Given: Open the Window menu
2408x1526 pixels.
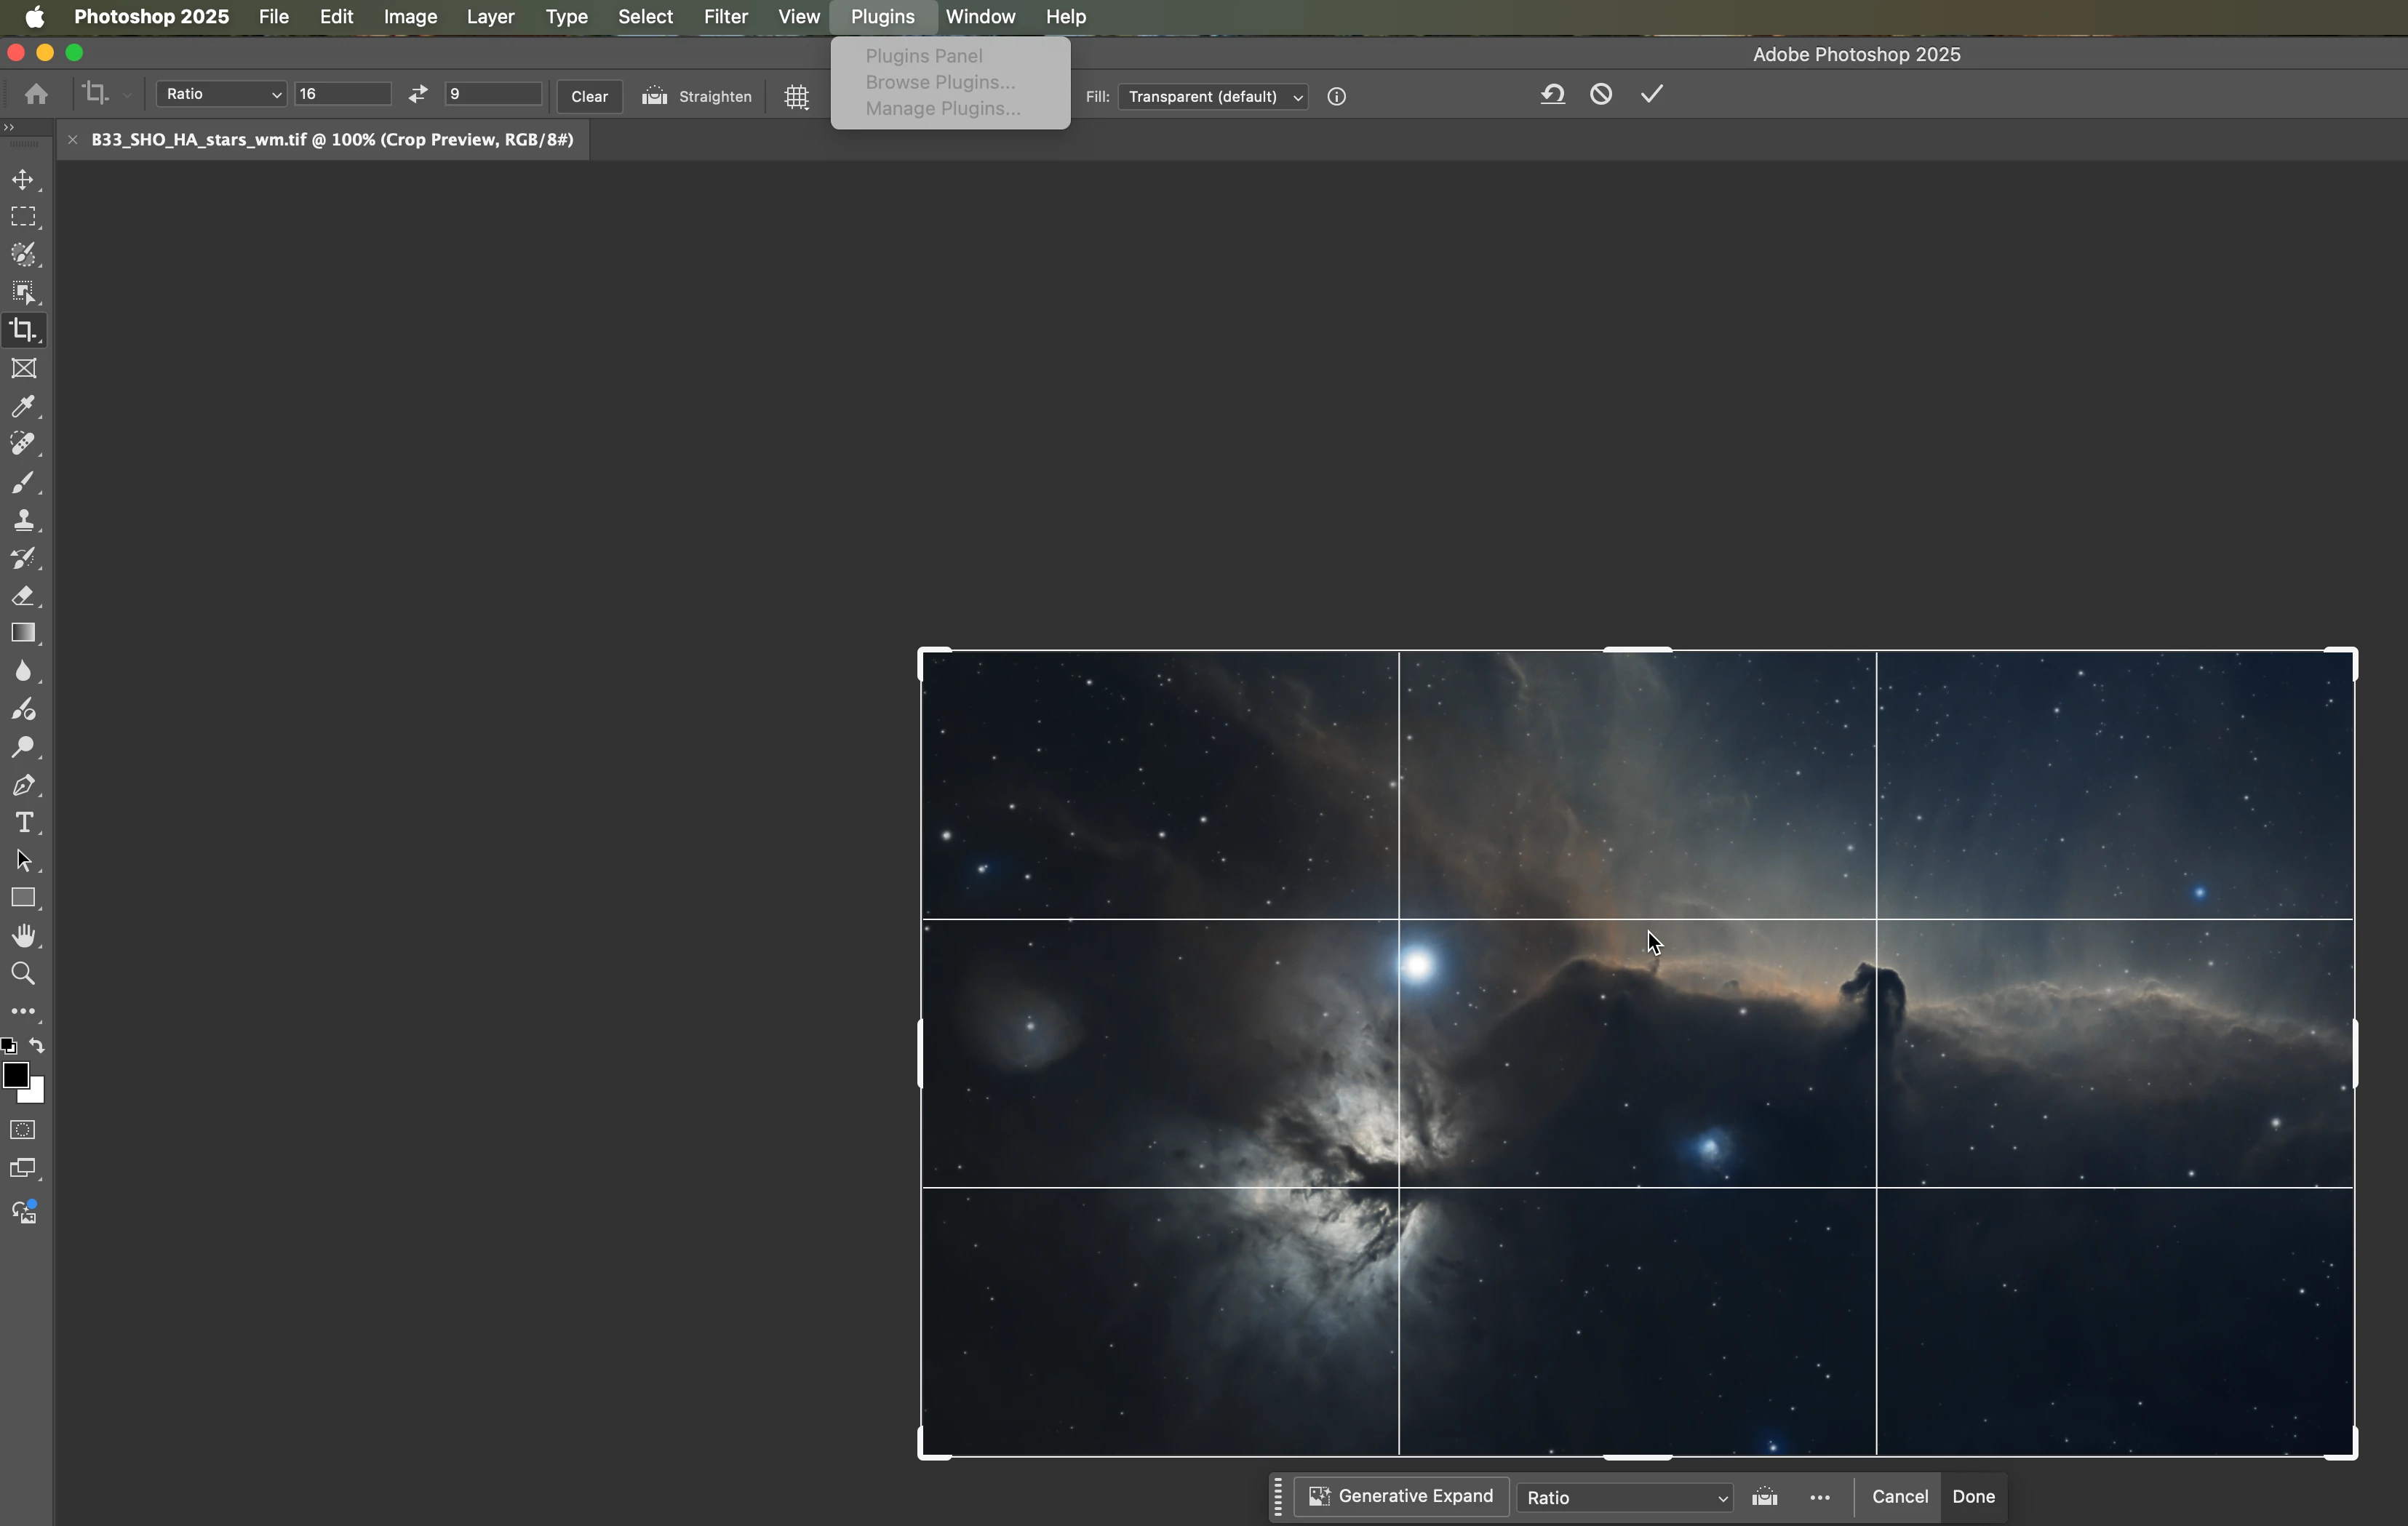Looking at the screenshot, I should (979, 17).
